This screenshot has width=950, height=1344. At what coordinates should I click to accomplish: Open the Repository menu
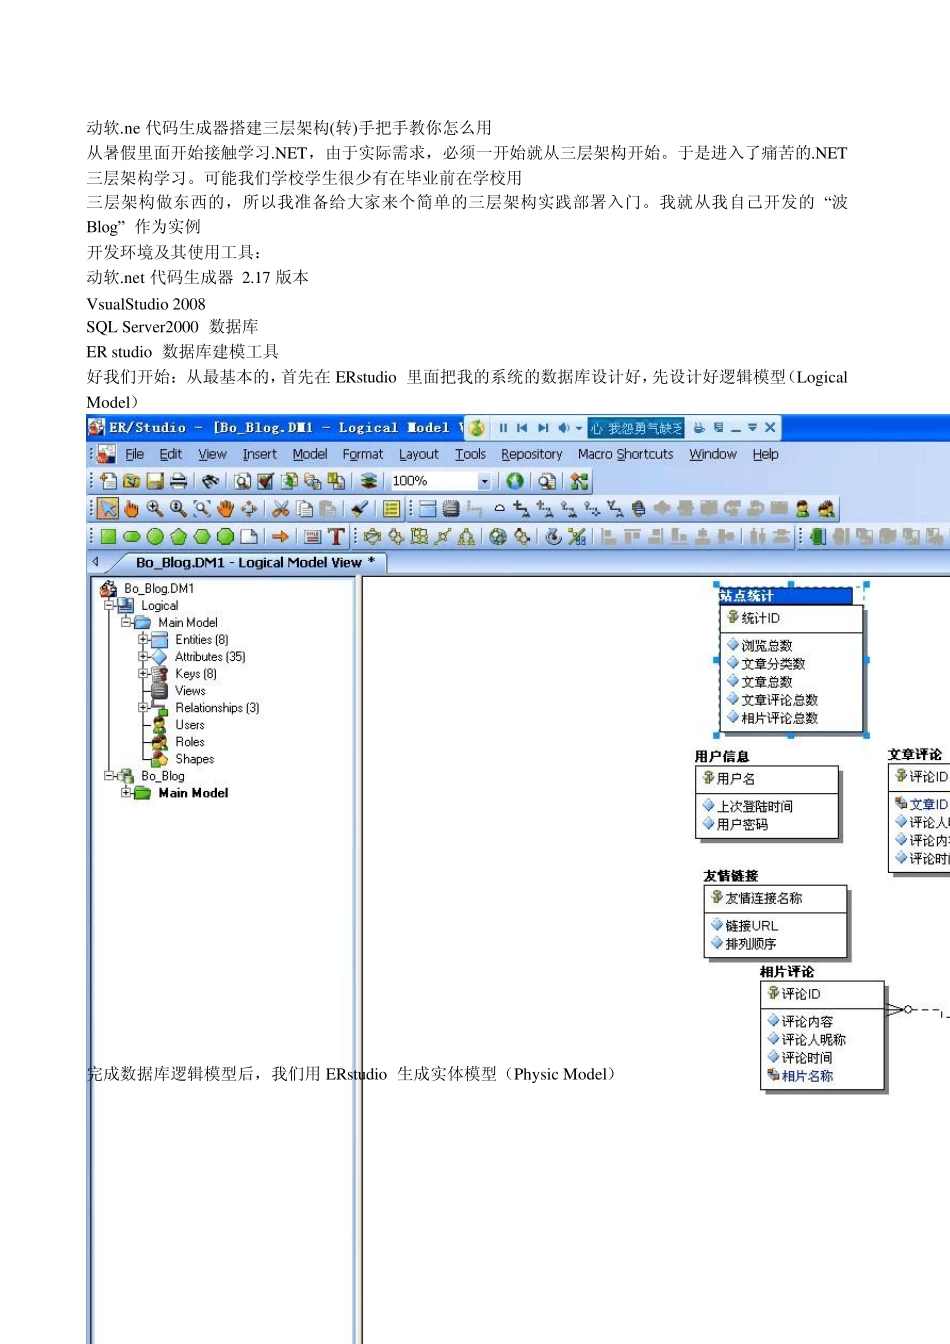(x=532, y=454)
